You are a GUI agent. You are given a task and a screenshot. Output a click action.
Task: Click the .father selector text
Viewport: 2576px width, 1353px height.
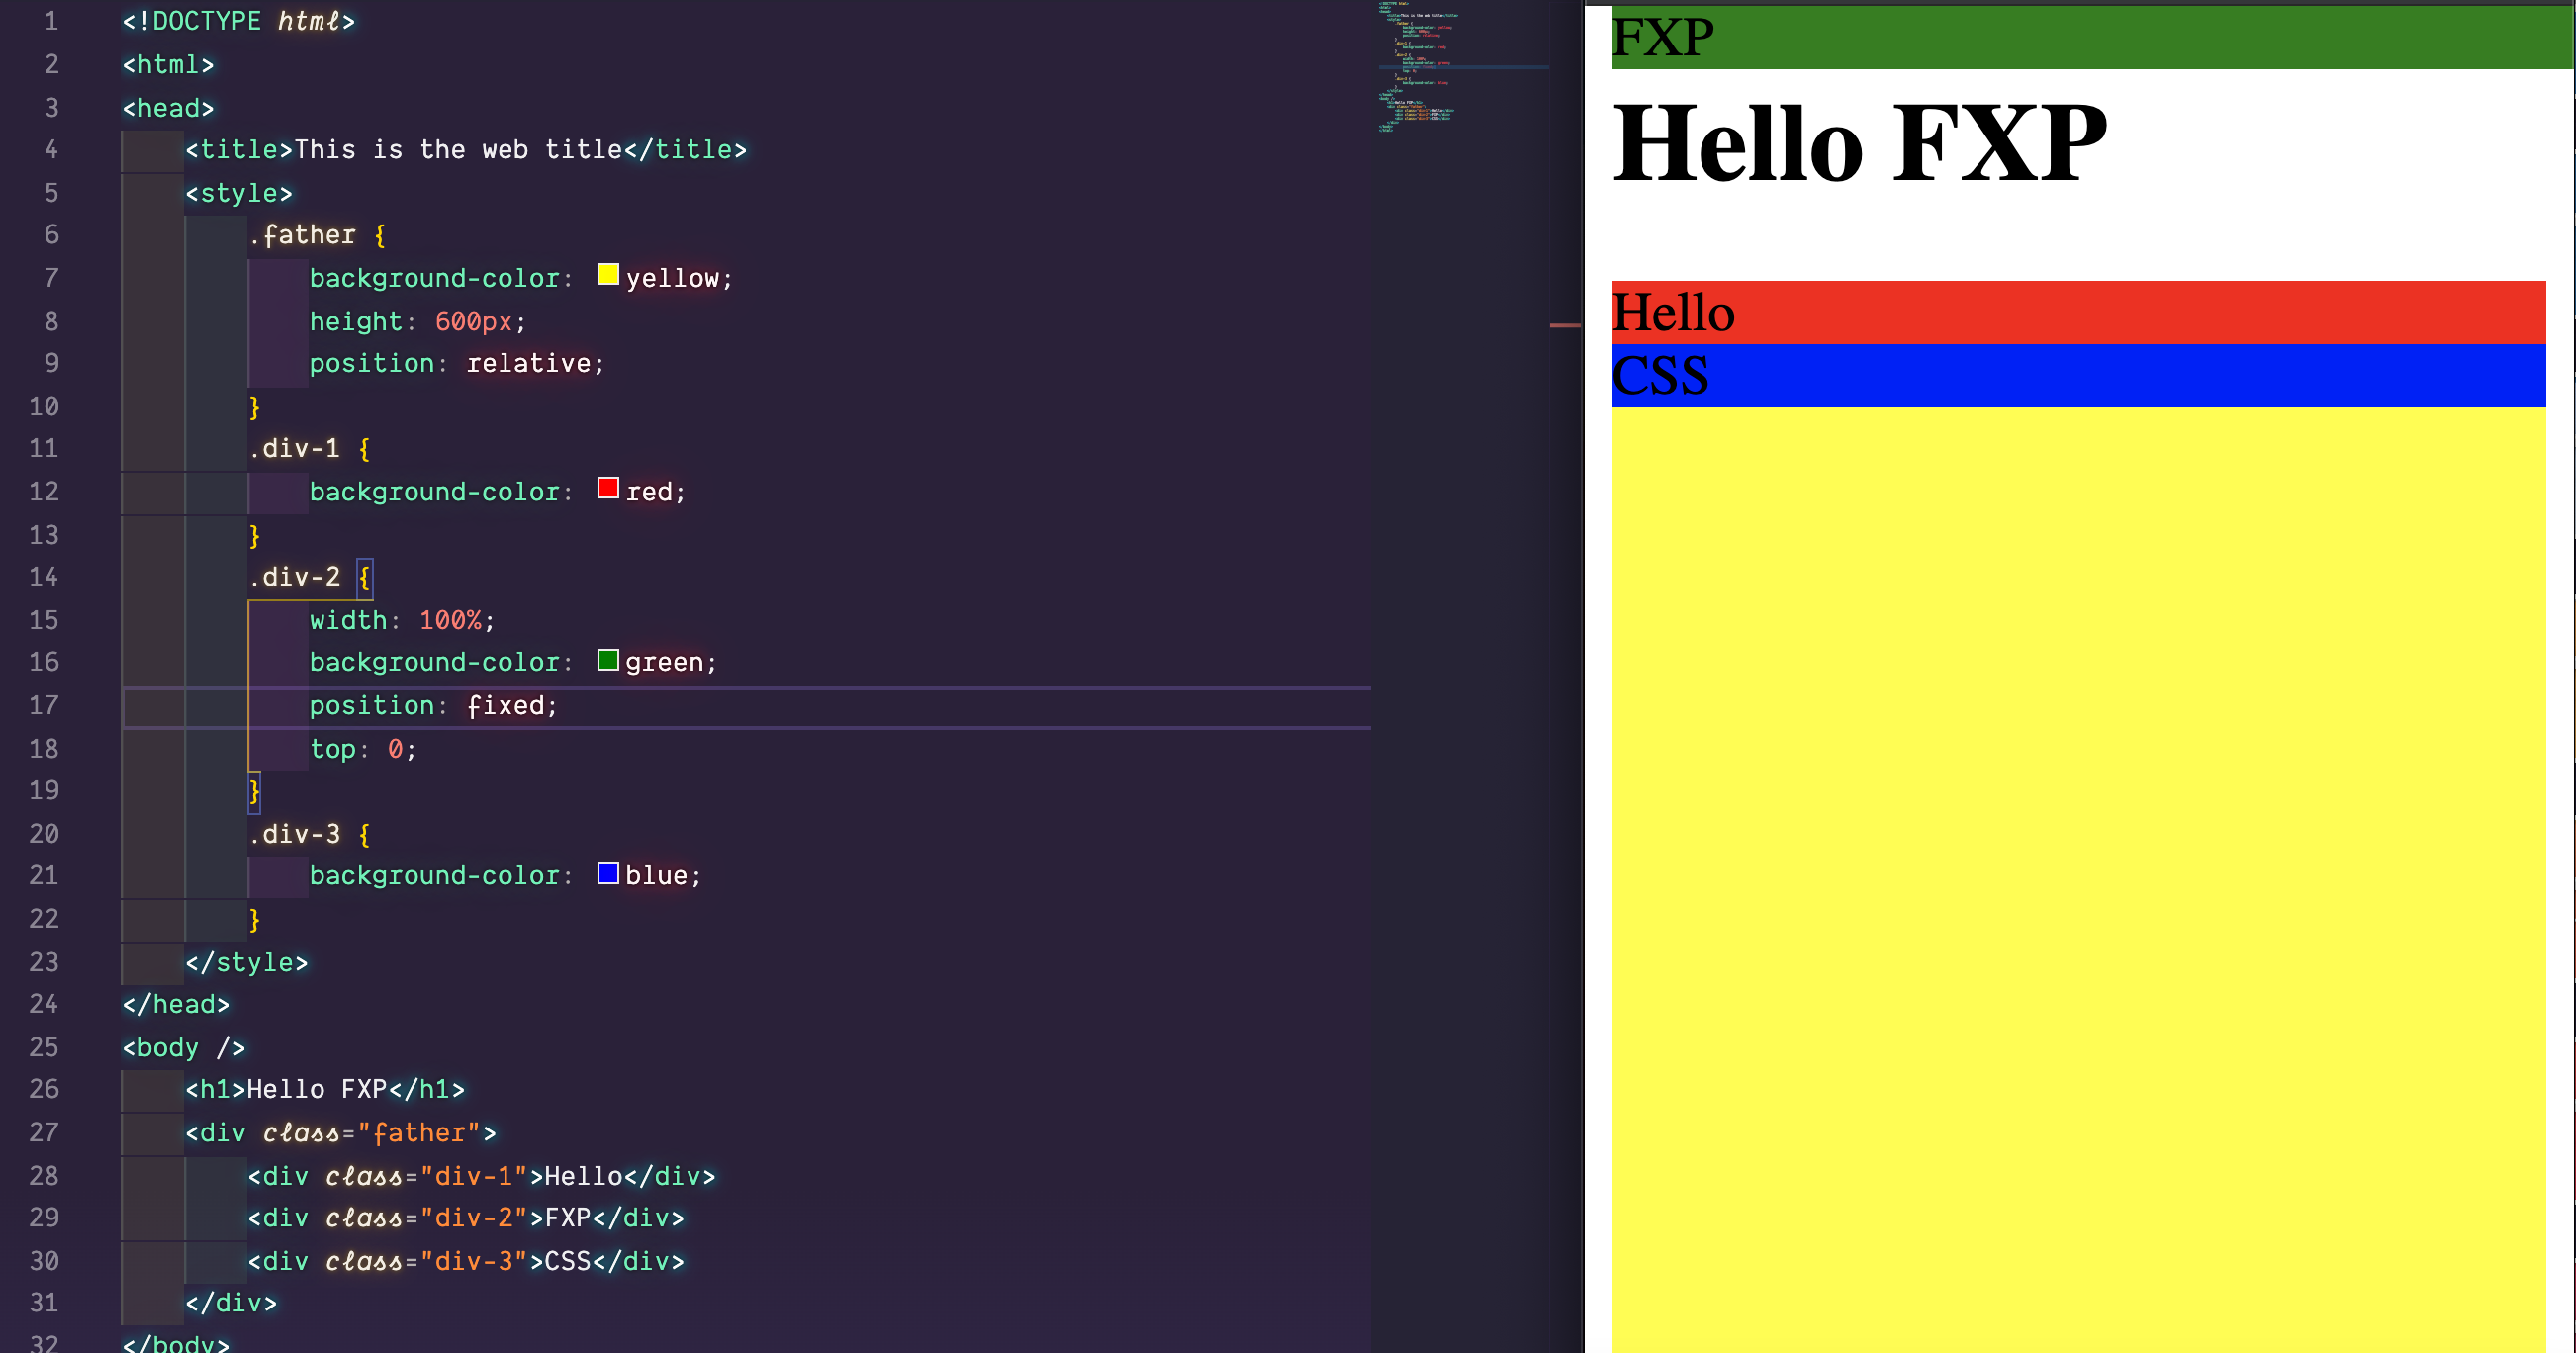click(303, 236)
